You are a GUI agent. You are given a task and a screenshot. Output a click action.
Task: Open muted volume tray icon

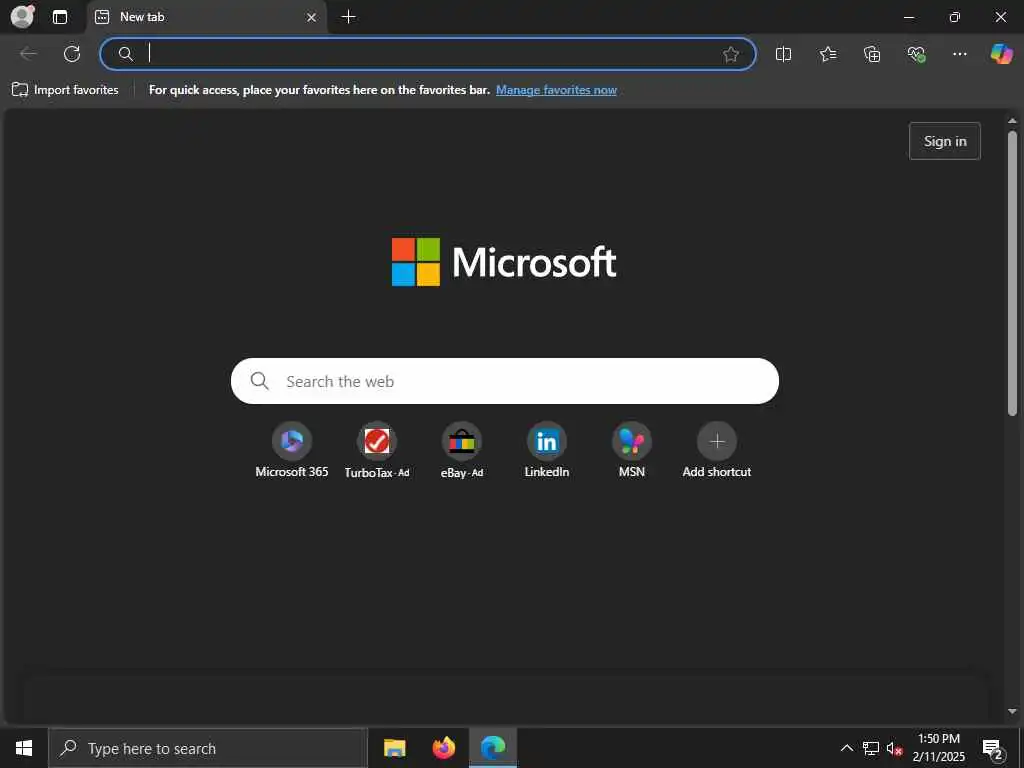(894, 748)
